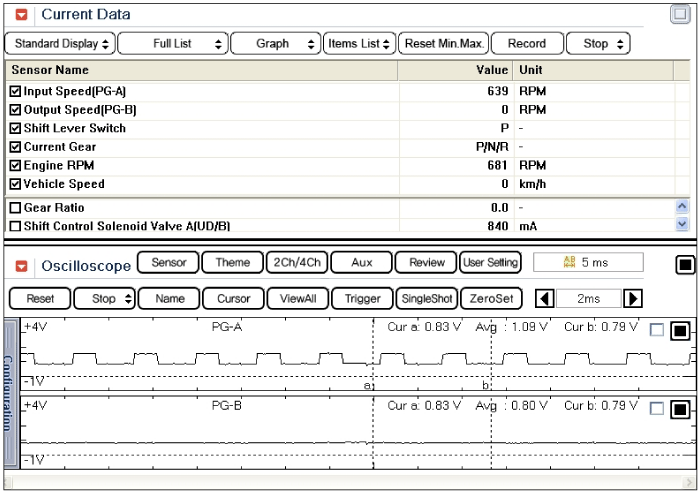Viewport: 700px width, 493px height.
Task: Click PG-B Avg 0.80 V reading
Action: (x=512, y=406)
